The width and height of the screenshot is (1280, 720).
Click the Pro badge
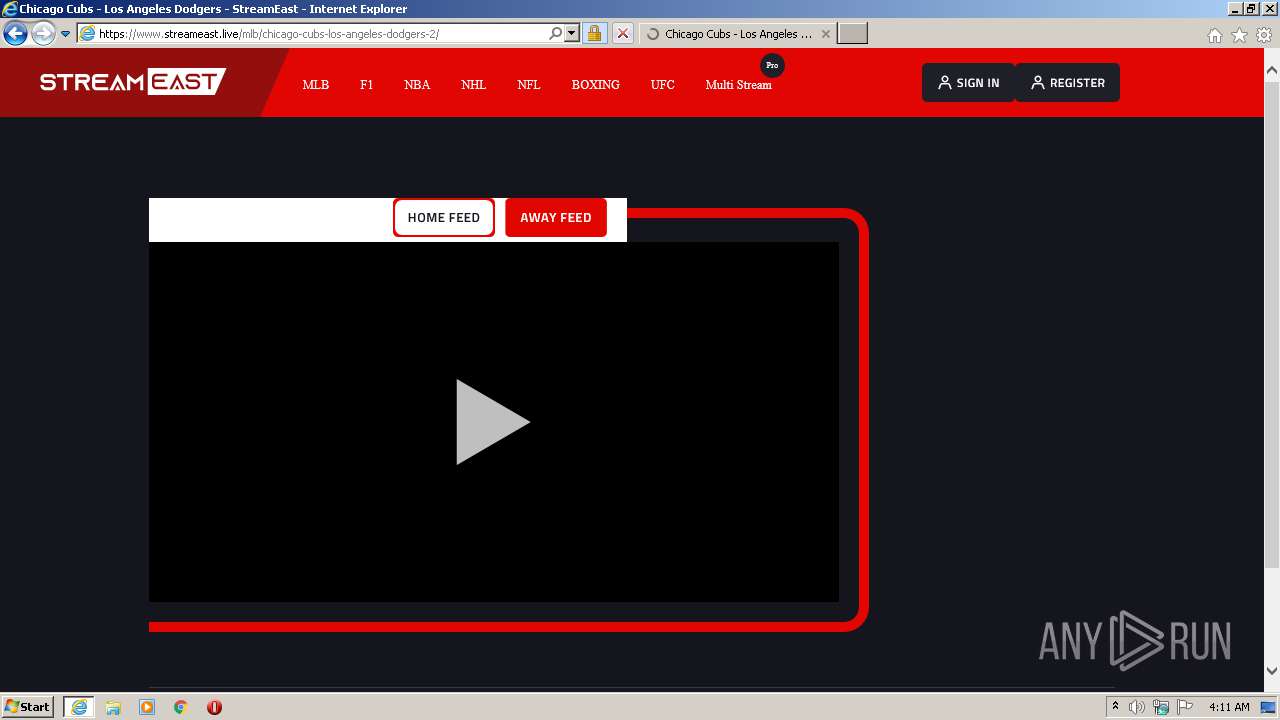tap(772, 65)
